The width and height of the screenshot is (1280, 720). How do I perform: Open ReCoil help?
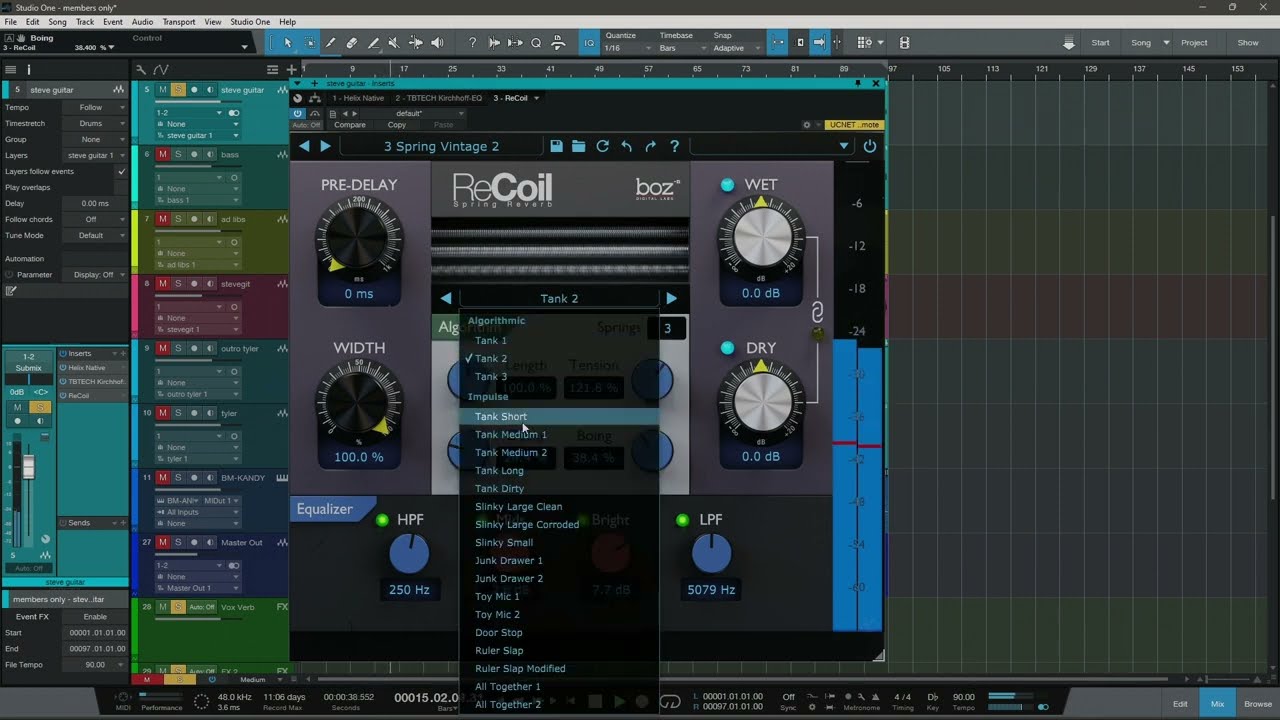(x=675, y=146)
